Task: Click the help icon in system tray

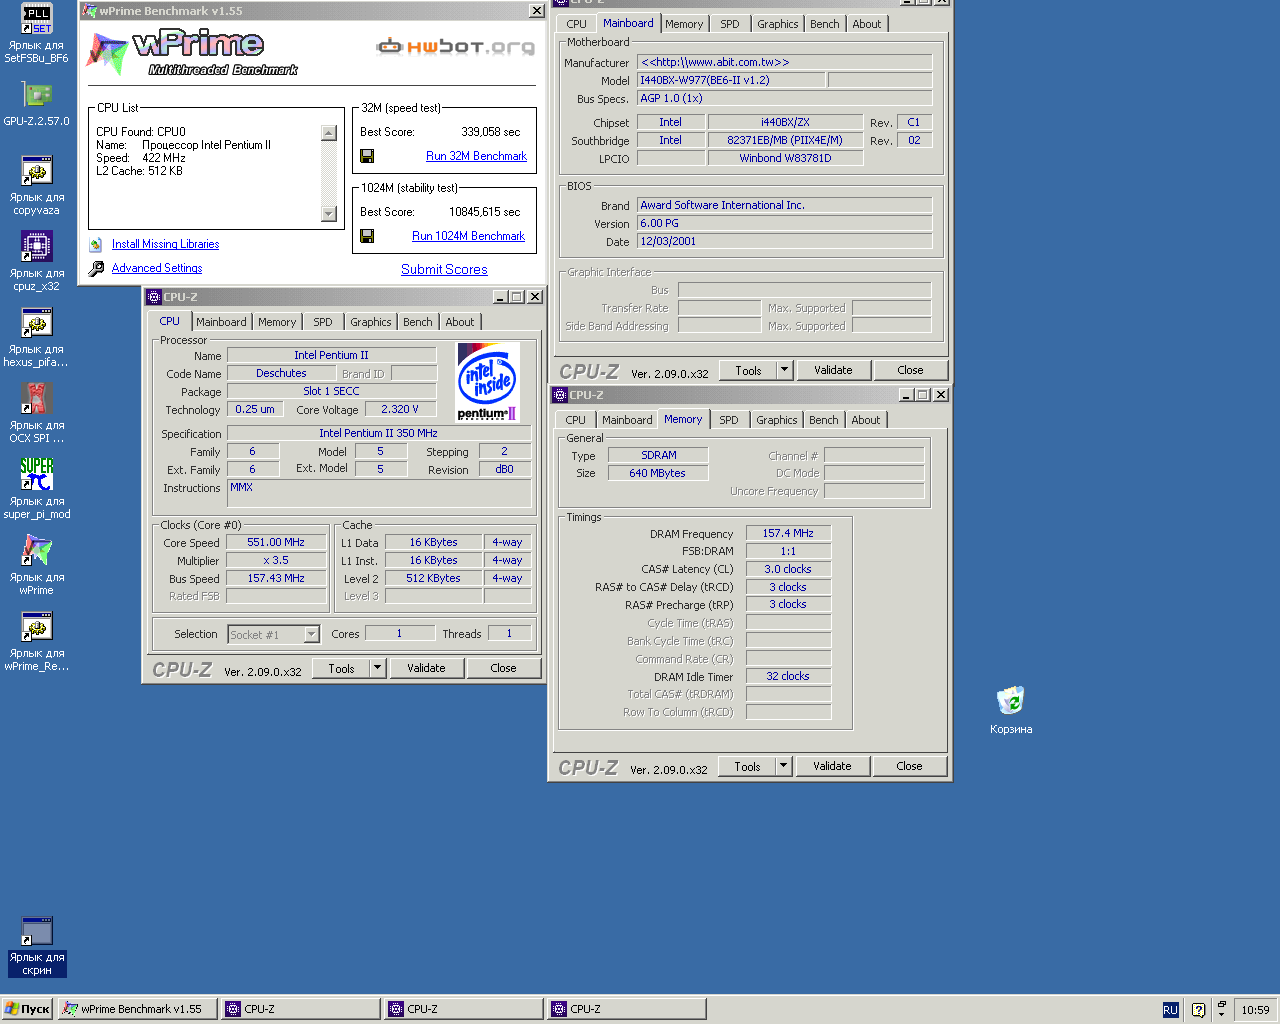Action: [x=1198, y=1010]
